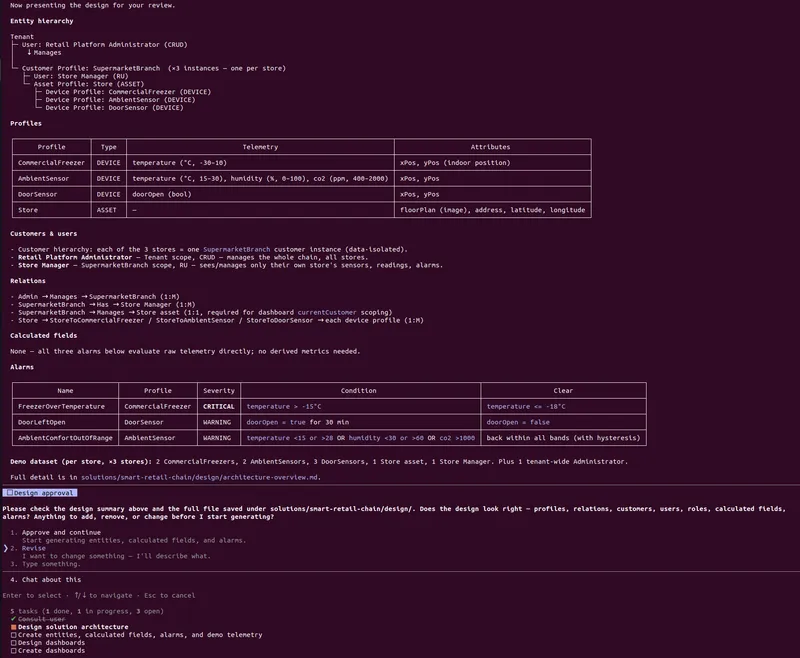Click "User: Retail Platform Administrator (CRUD)" tree row

click(x=105, y=44)
